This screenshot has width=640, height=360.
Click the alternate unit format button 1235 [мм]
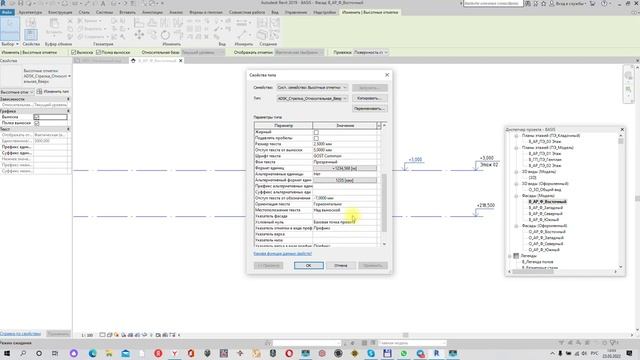point(345,180)
